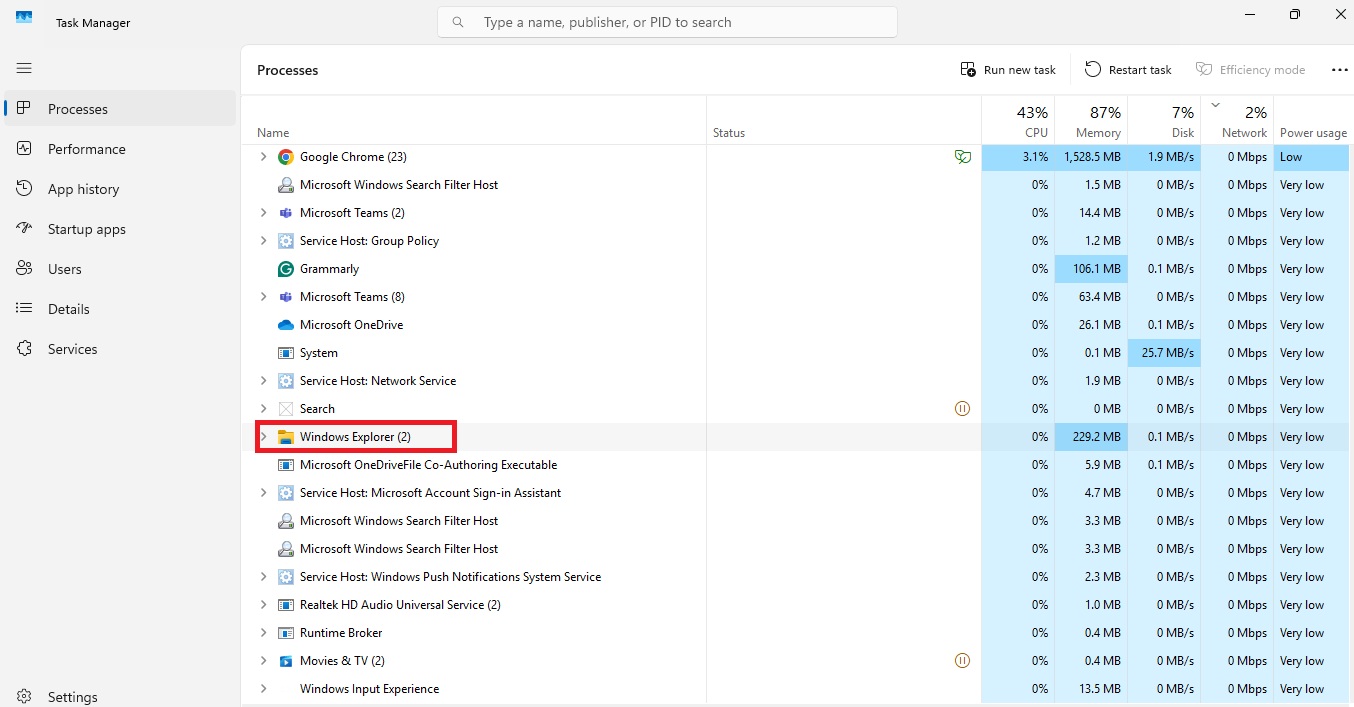Click the search magnifier icon in the search box

pyautogui.click(x=458, y=22)
